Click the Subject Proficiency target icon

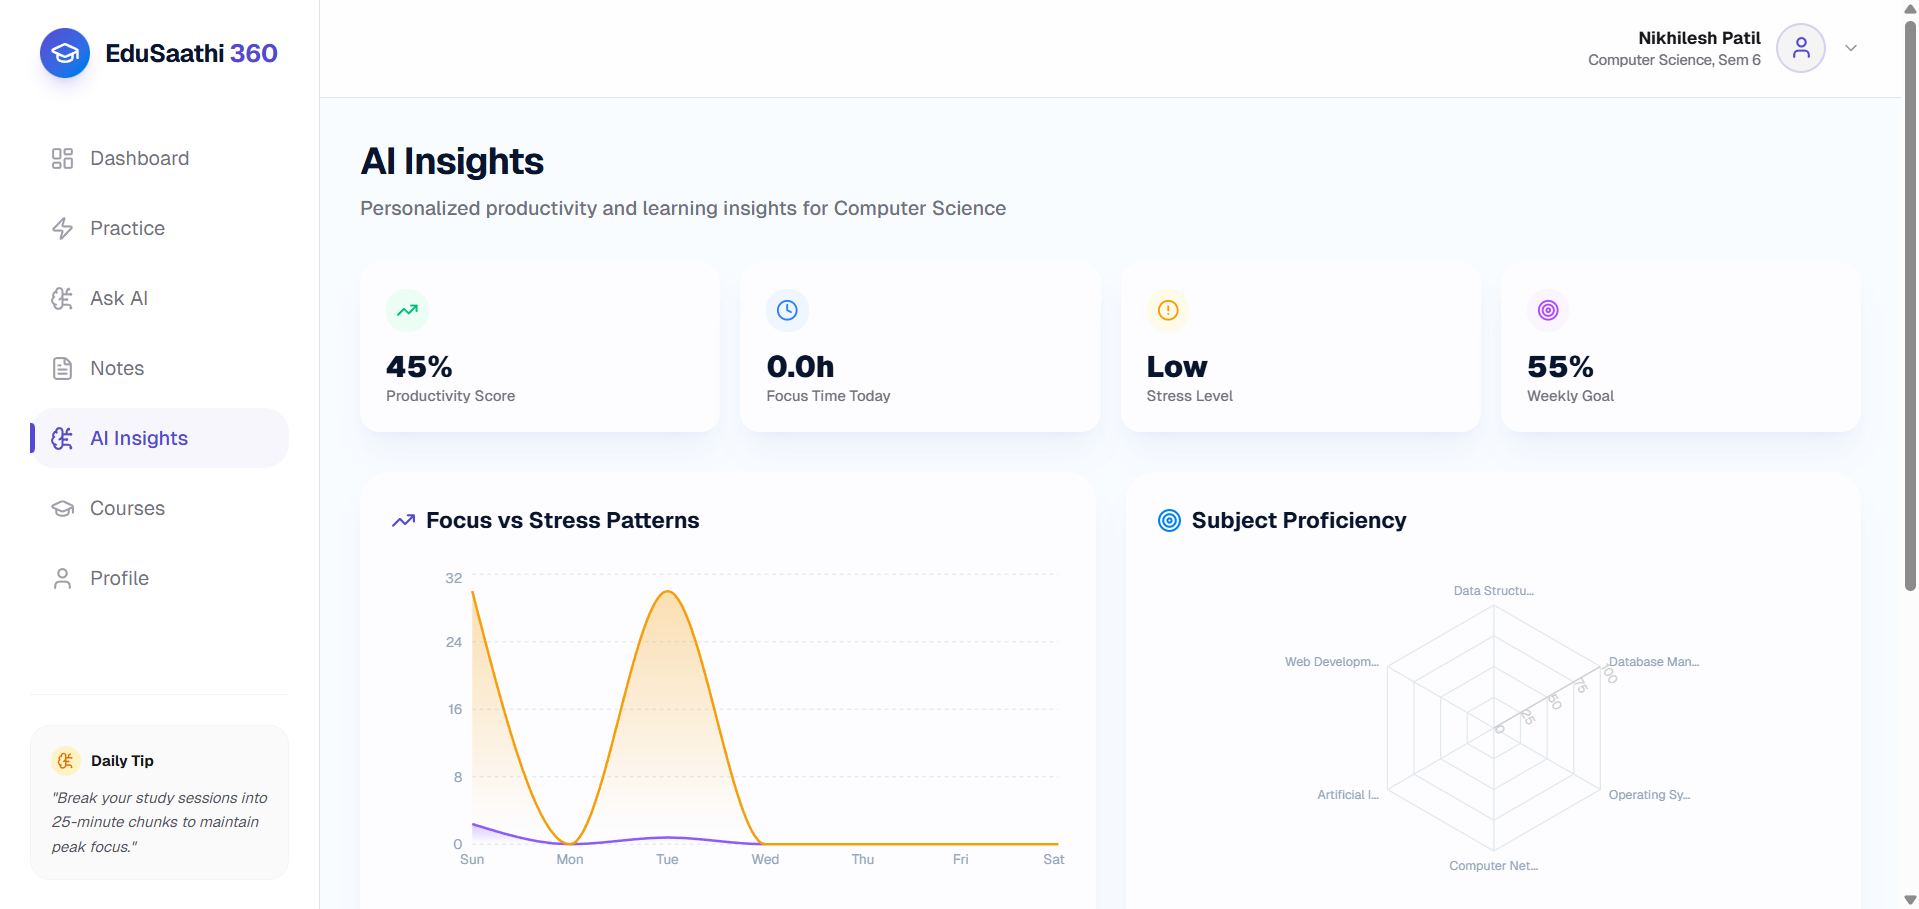pos(1169,520)
